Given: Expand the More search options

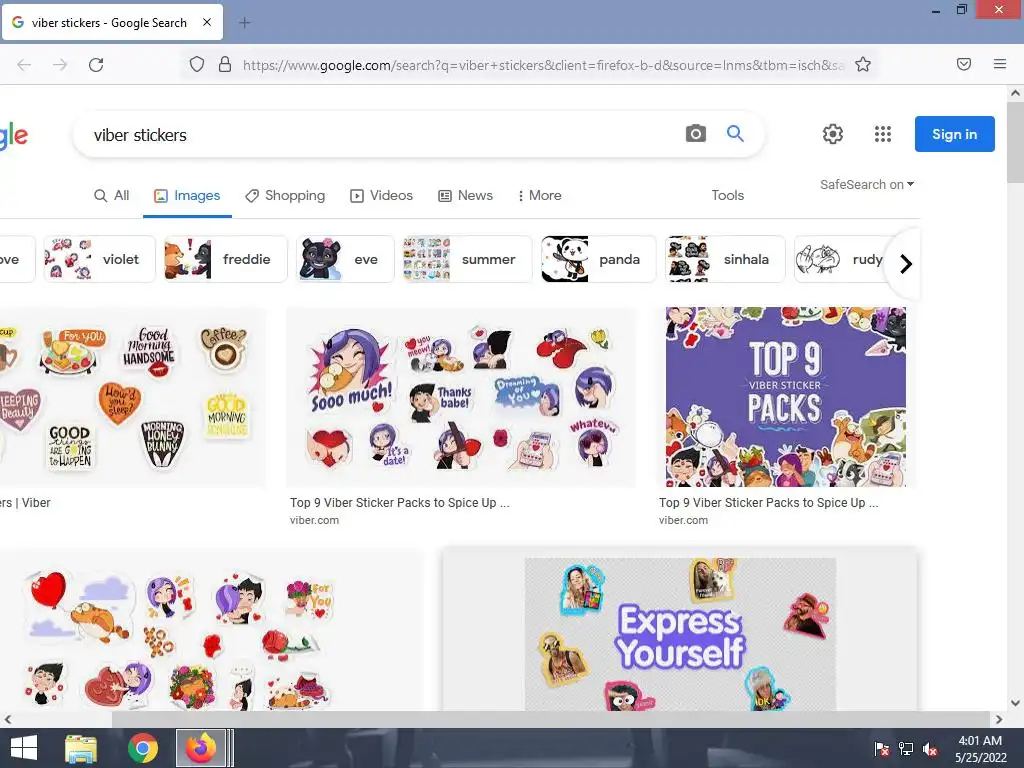Looking at the screenshot, I should click(539, 195).
